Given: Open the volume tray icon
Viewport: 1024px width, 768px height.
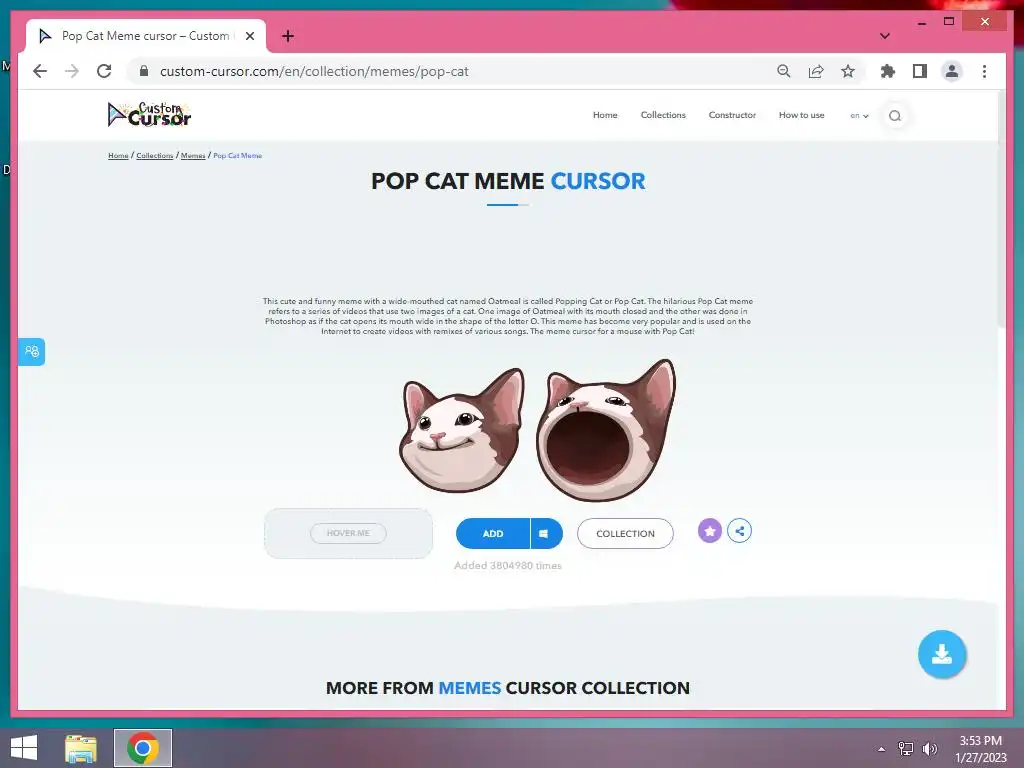Looking at the screenshot, I should [x=930, y=749].
